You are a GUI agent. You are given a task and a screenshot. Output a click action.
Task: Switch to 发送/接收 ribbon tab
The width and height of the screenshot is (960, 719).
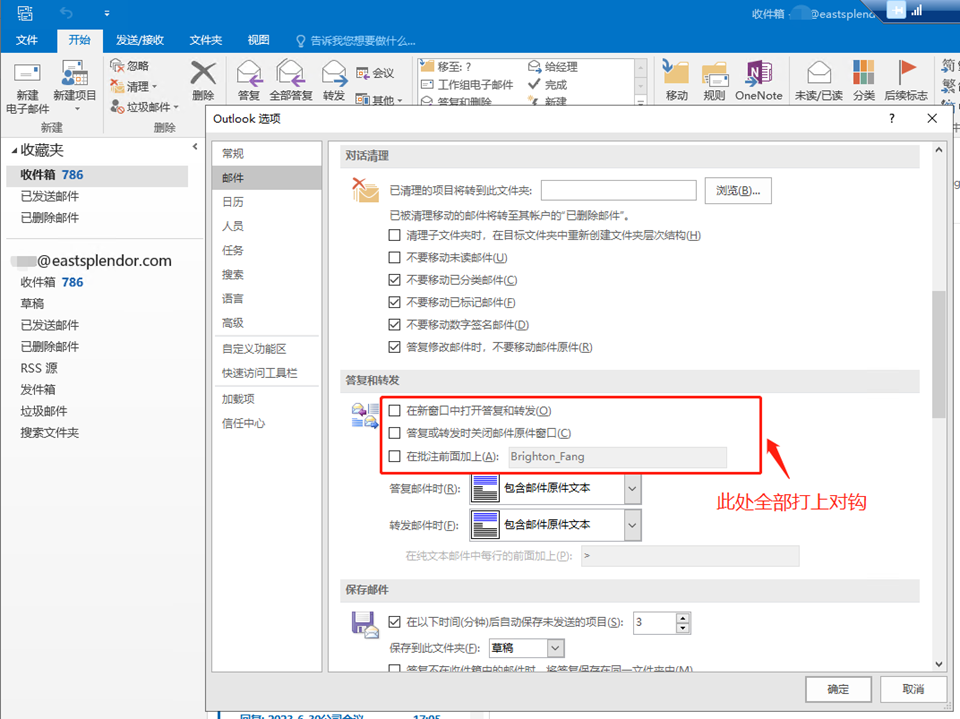[140, 40]
